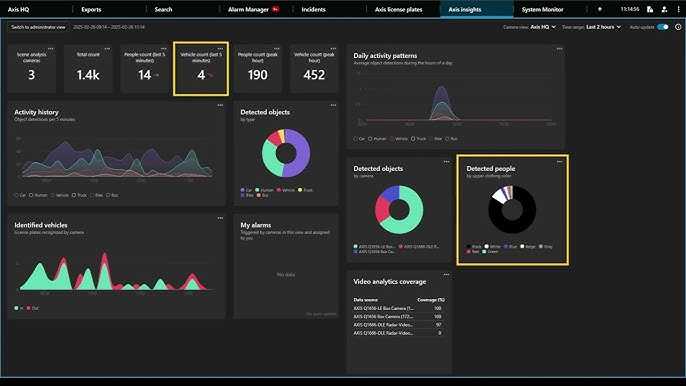Select AXIS Q1656-LE Box Camera table row
This screenshot has width=686, height=386.
pos(399,308)
